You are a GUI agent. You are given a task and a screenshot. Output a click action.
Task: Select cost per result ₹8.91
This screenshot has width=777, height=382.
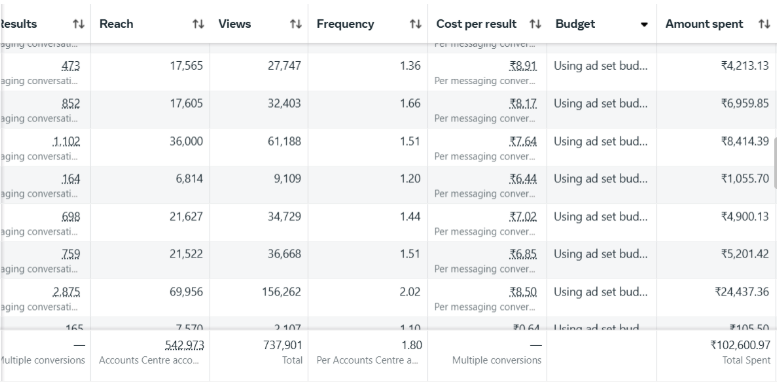[x=523, y=66]
